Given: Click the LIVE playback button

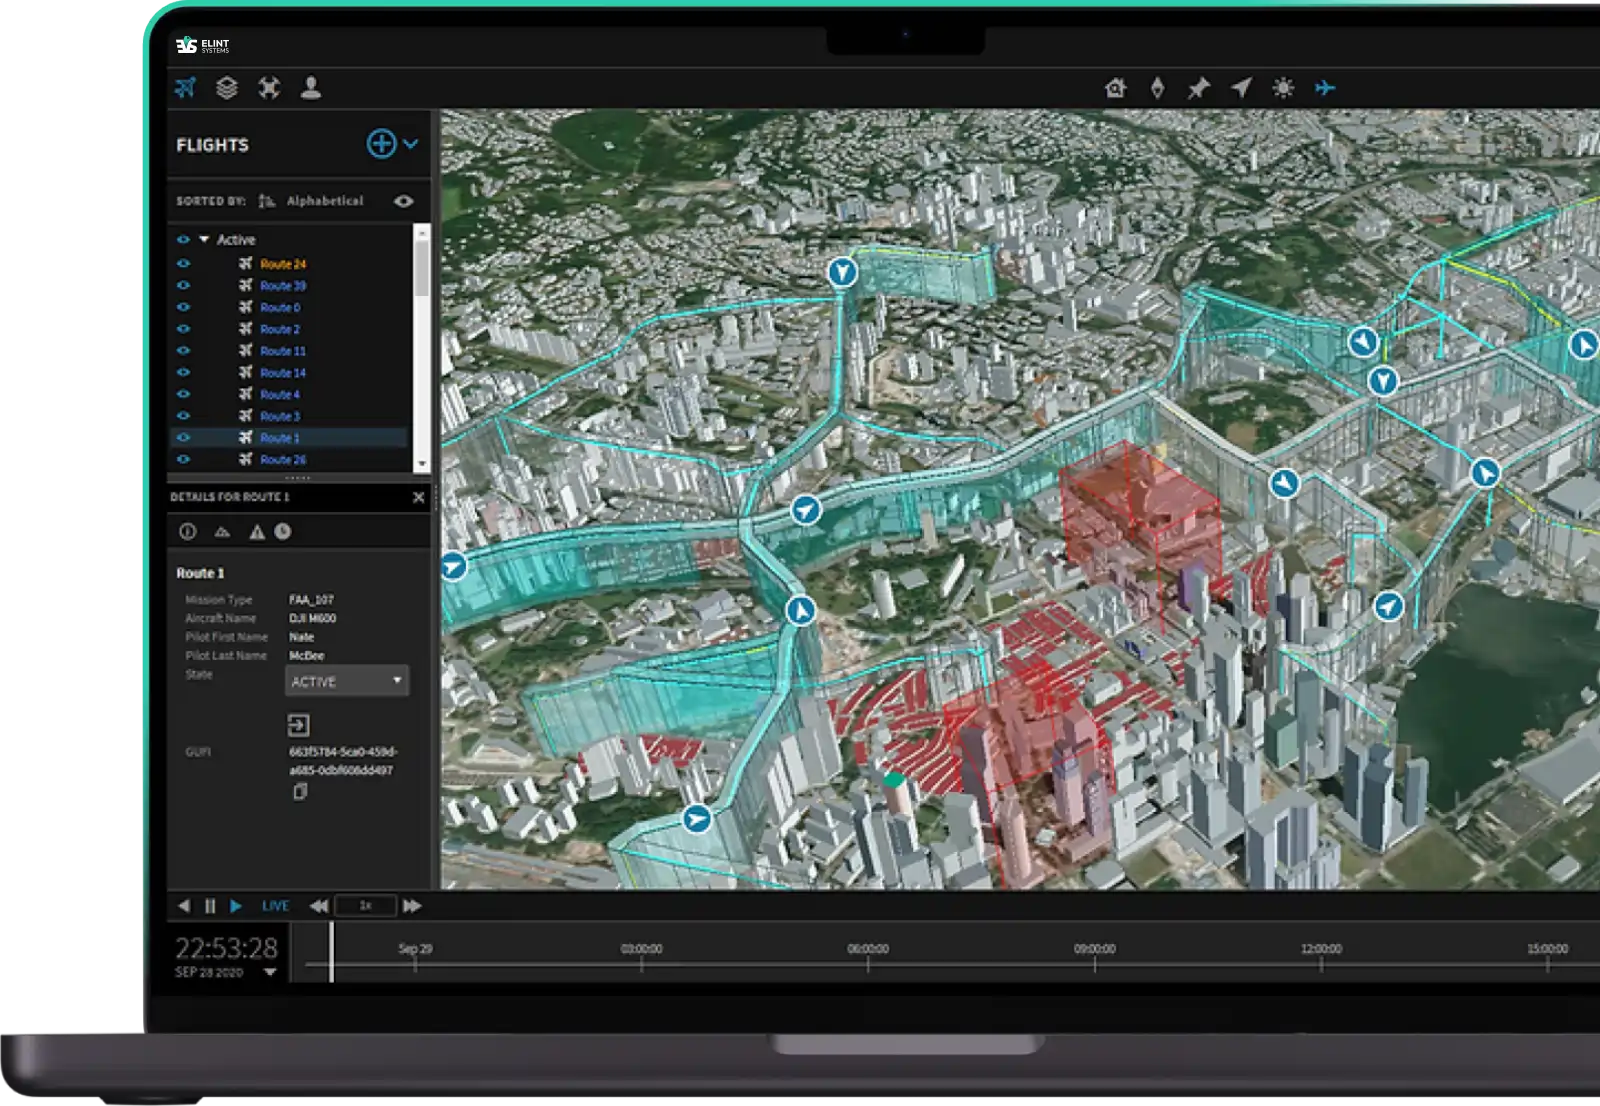Looking at the screenshot, I should 275,906.
